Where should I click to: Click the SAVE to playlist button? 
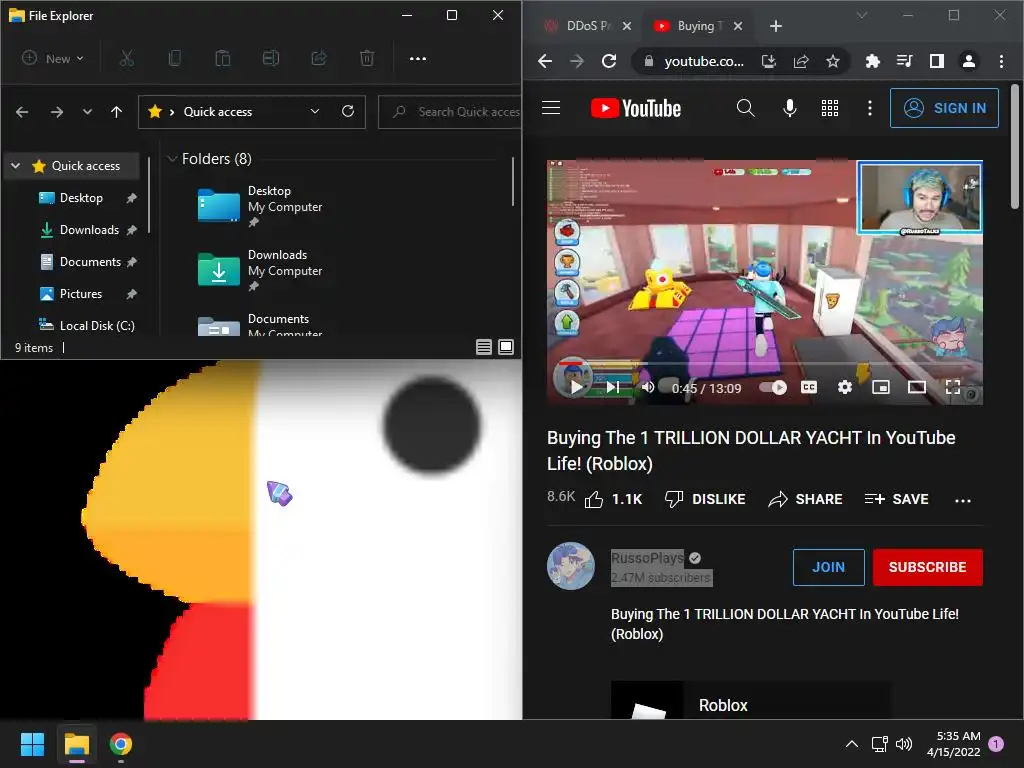pyautogui.click(x=896, y=500)
